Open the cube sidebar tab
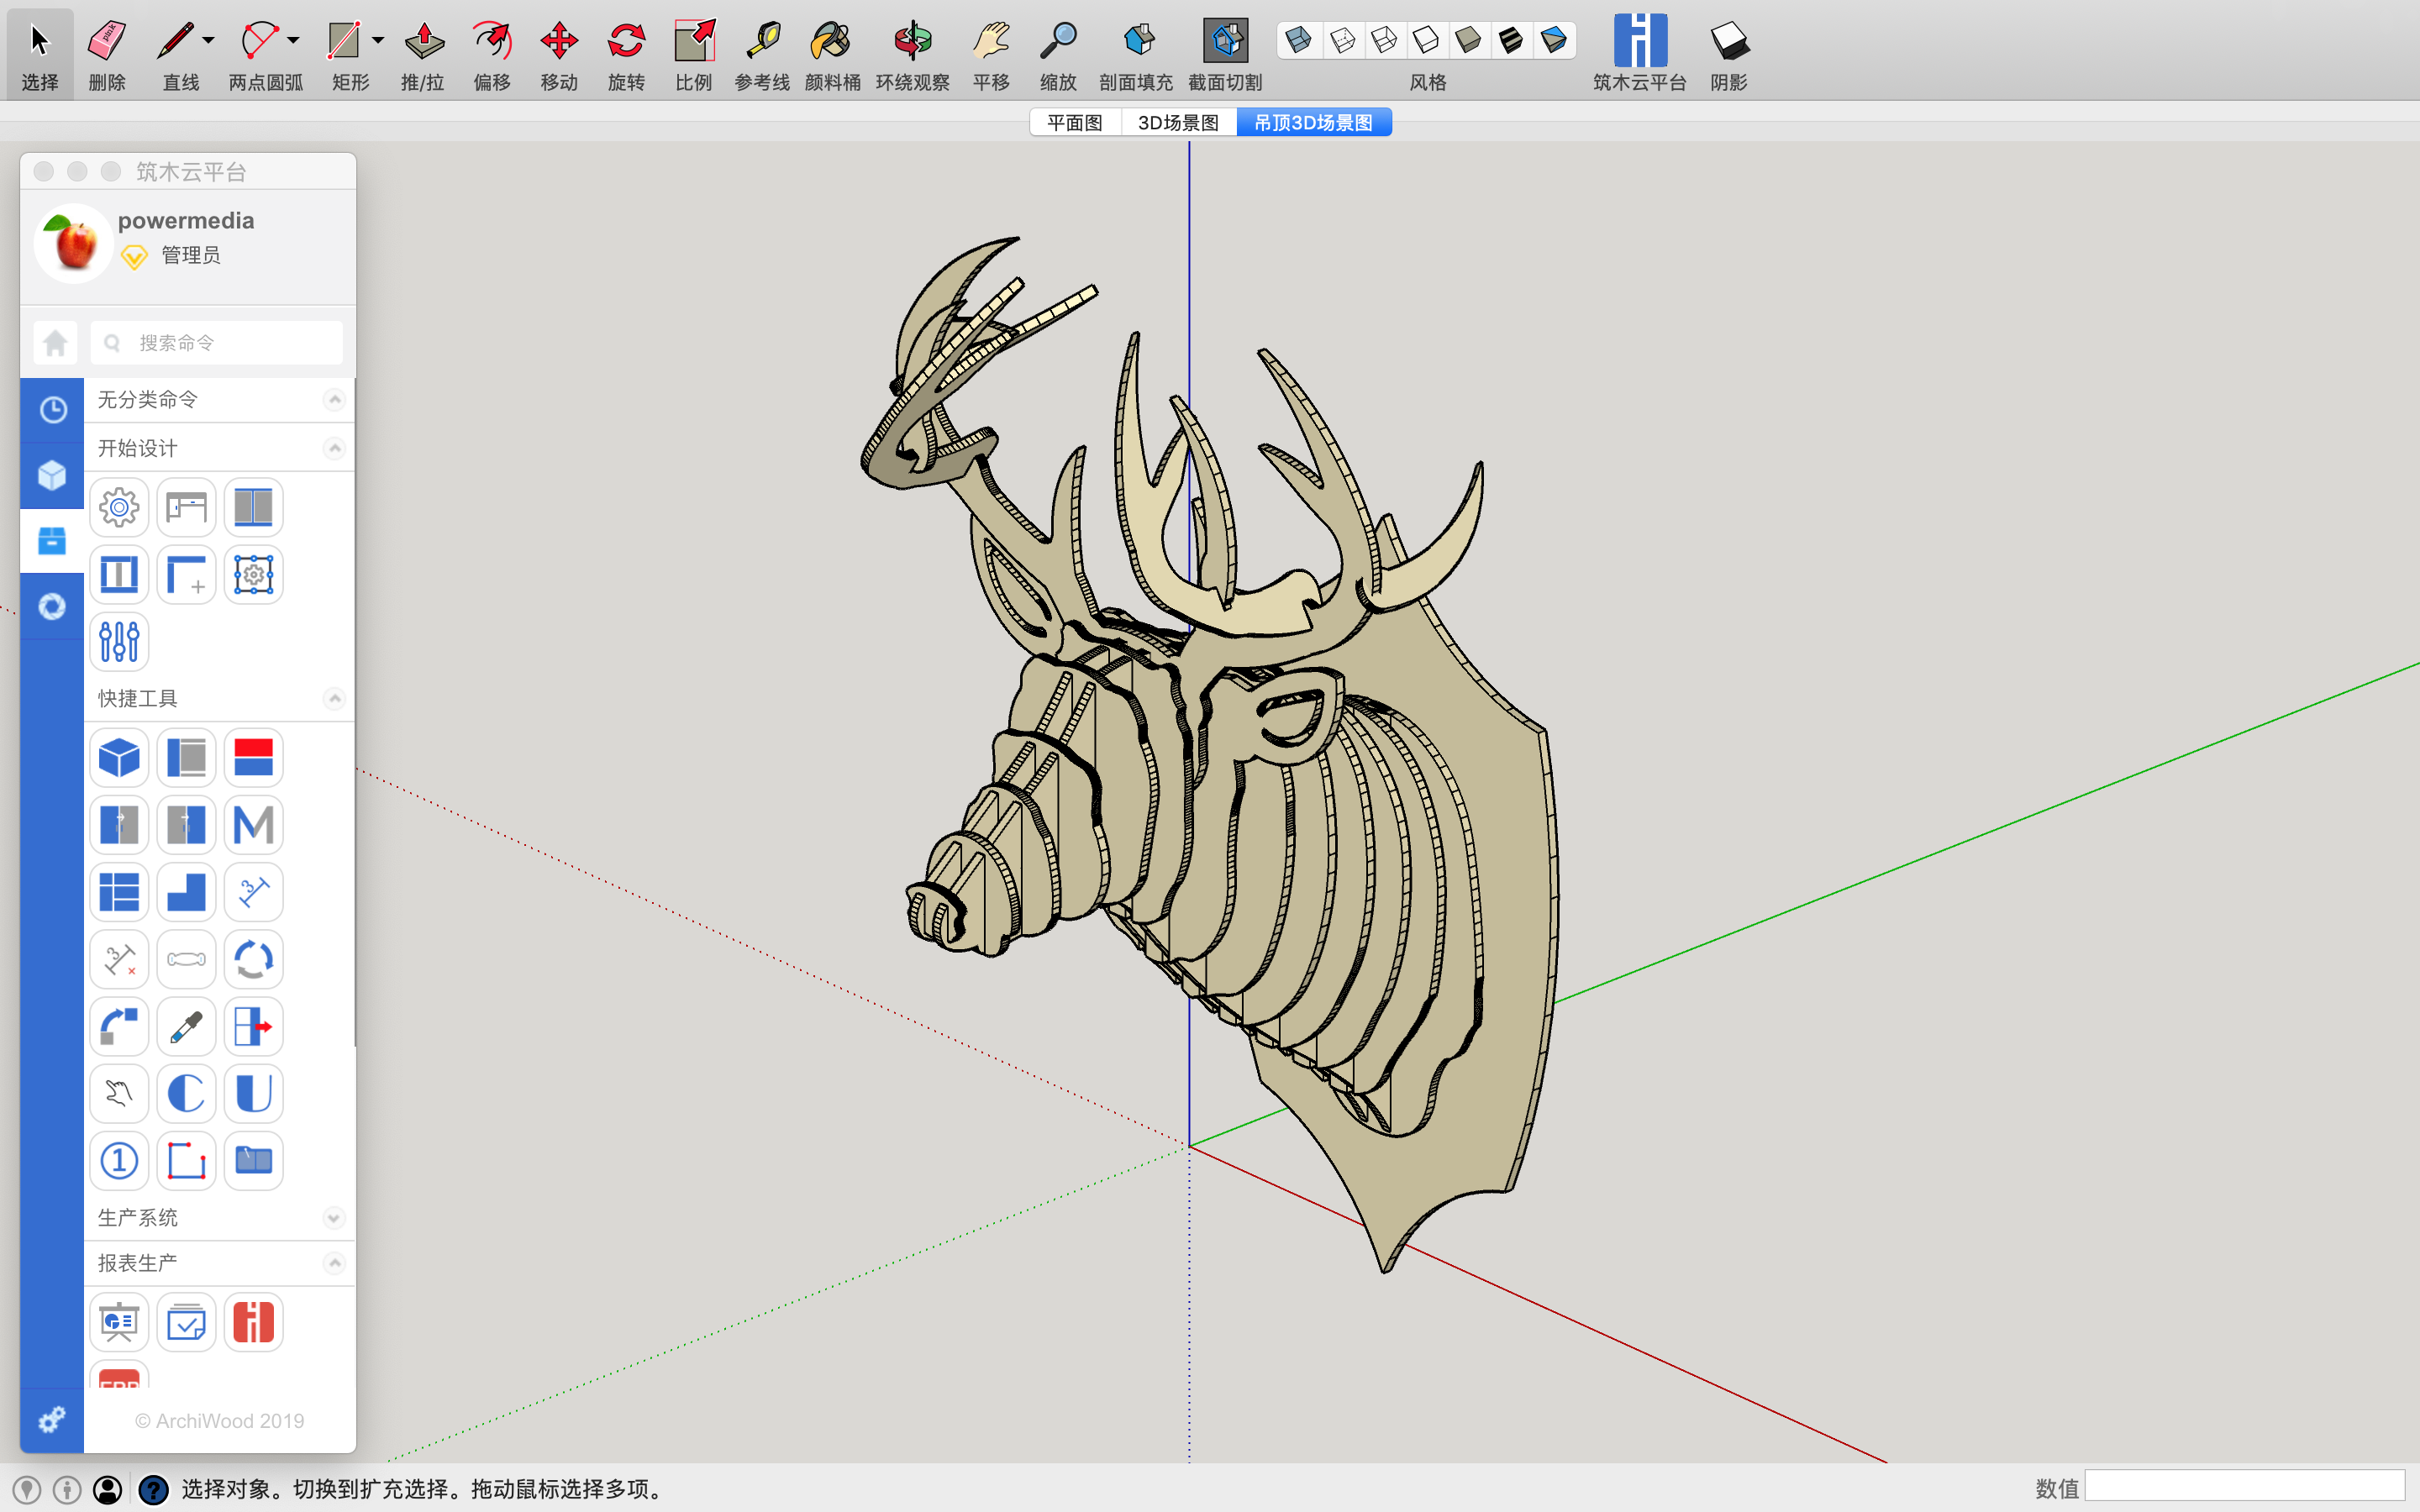Viewport: 2420px width, 1512px height. coord(52,475)
